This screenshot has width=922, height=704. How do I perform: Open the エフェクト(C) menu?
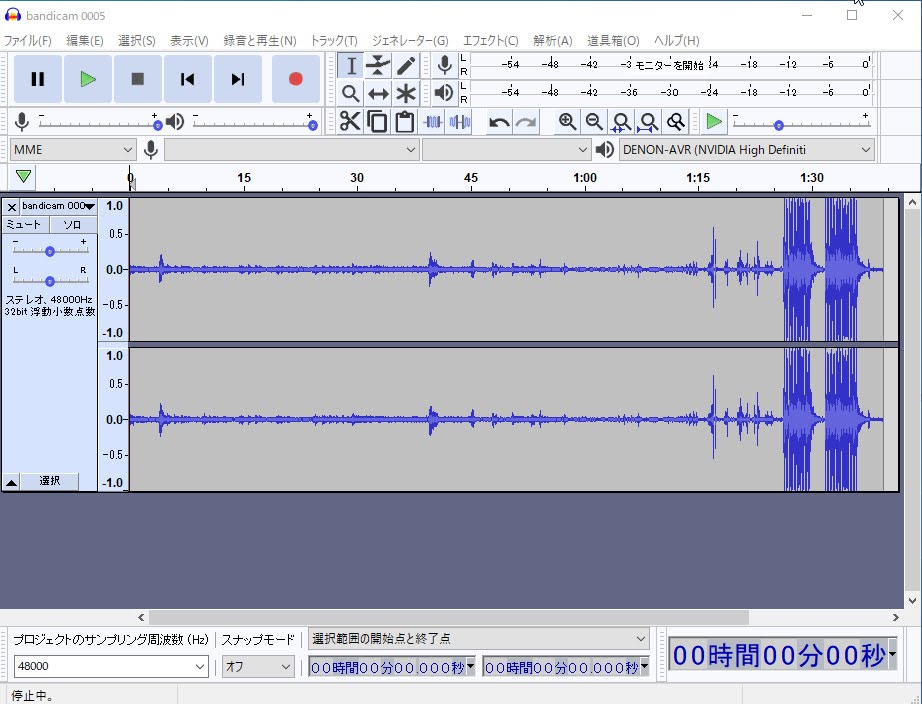click(490, 41)
